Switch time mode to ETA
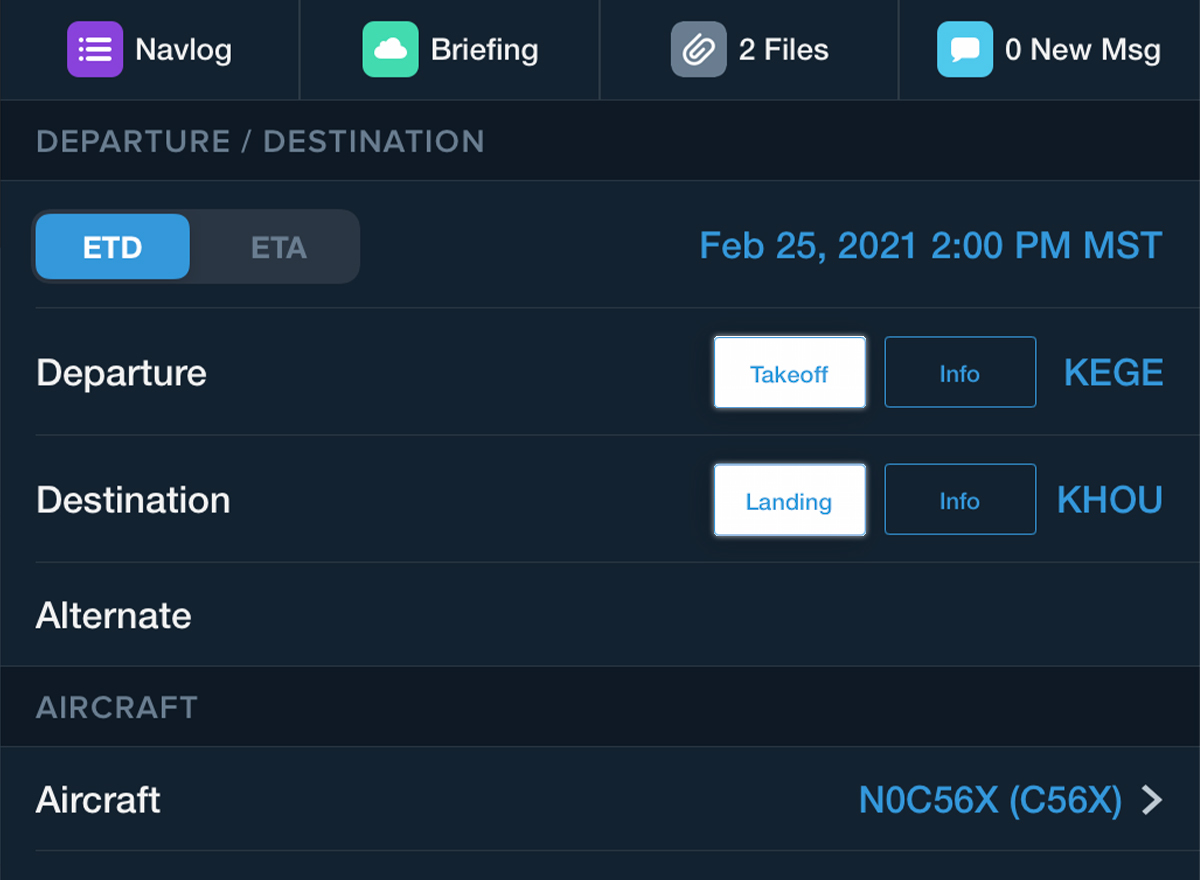 (x=278, y=247)
